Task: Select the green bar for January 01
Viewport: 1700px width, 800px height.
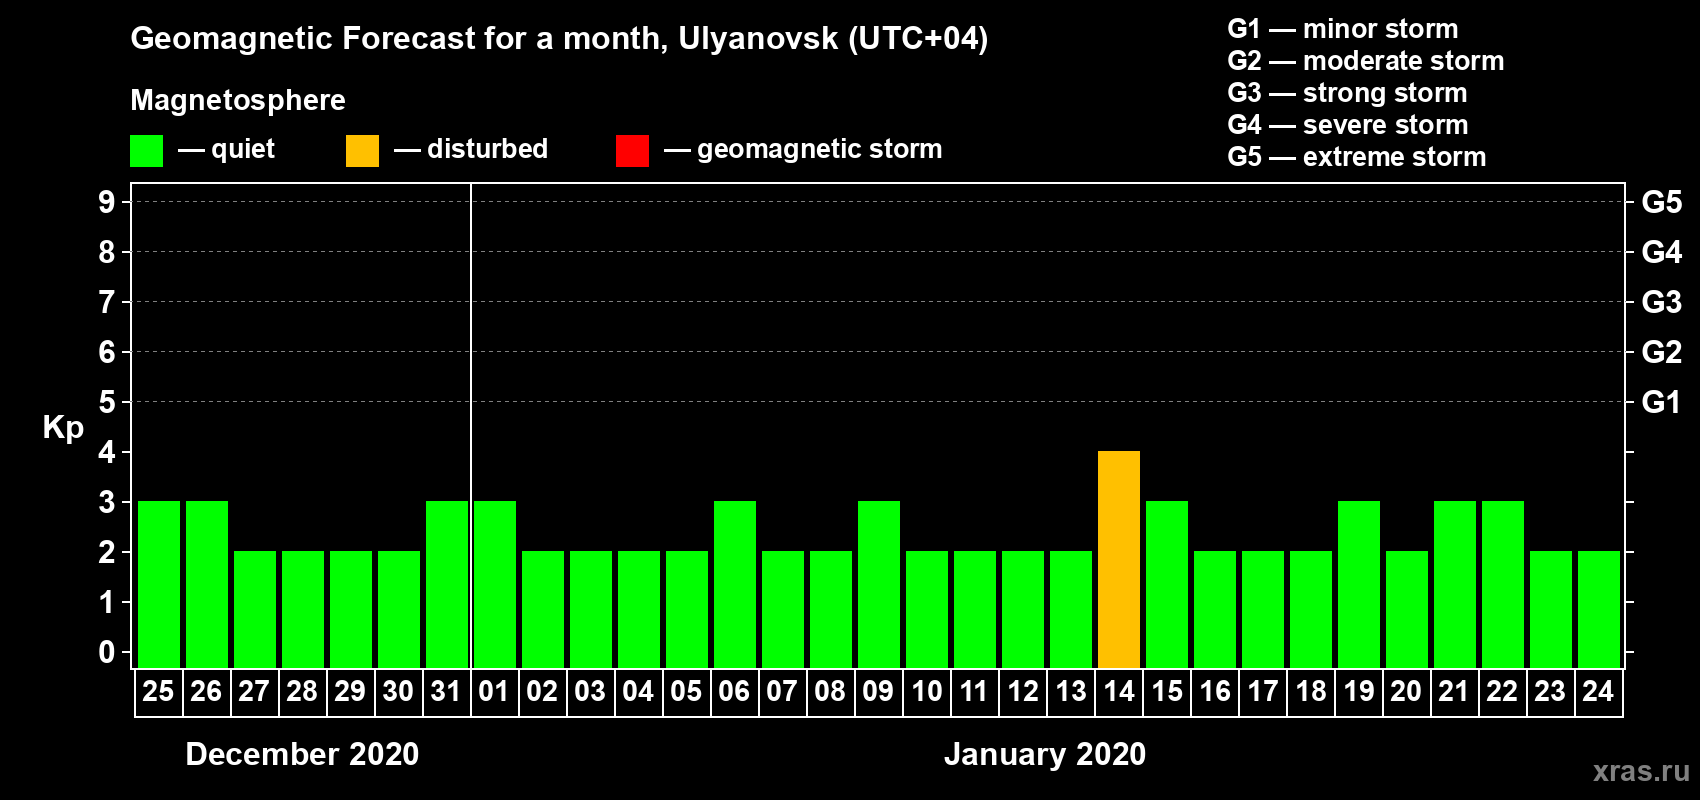Action: pyautogui.click(x=495, y=585)
